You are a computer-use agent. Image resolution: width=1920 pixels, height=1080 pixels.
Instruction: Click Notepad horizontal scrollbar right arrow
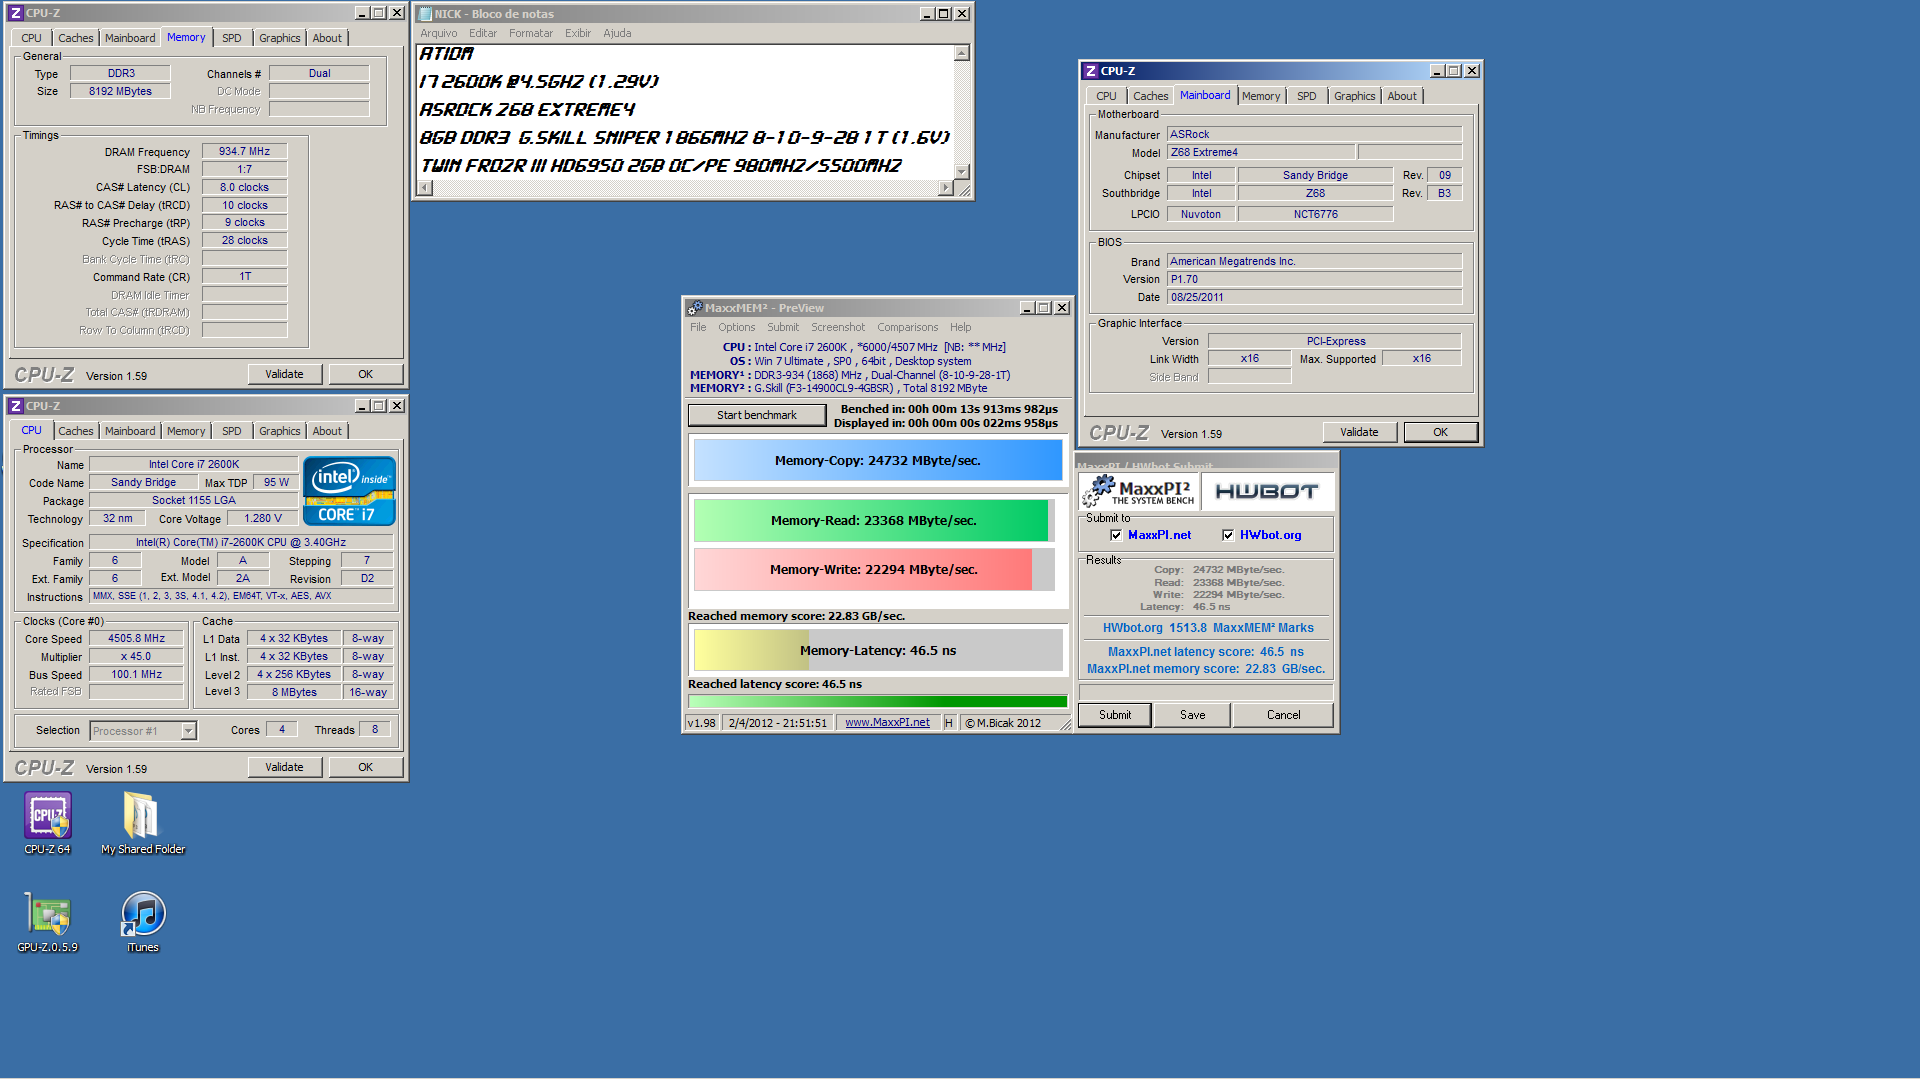(x=946, y=188)
